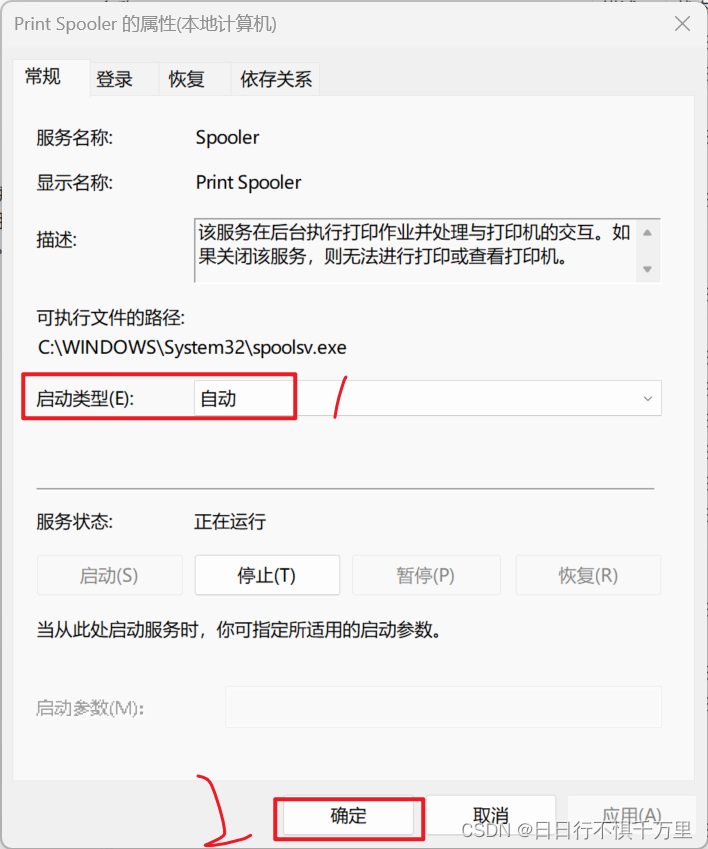Open the 启动类型 dropdown showing 自动

pyautogui.click(x=428, y=399)
